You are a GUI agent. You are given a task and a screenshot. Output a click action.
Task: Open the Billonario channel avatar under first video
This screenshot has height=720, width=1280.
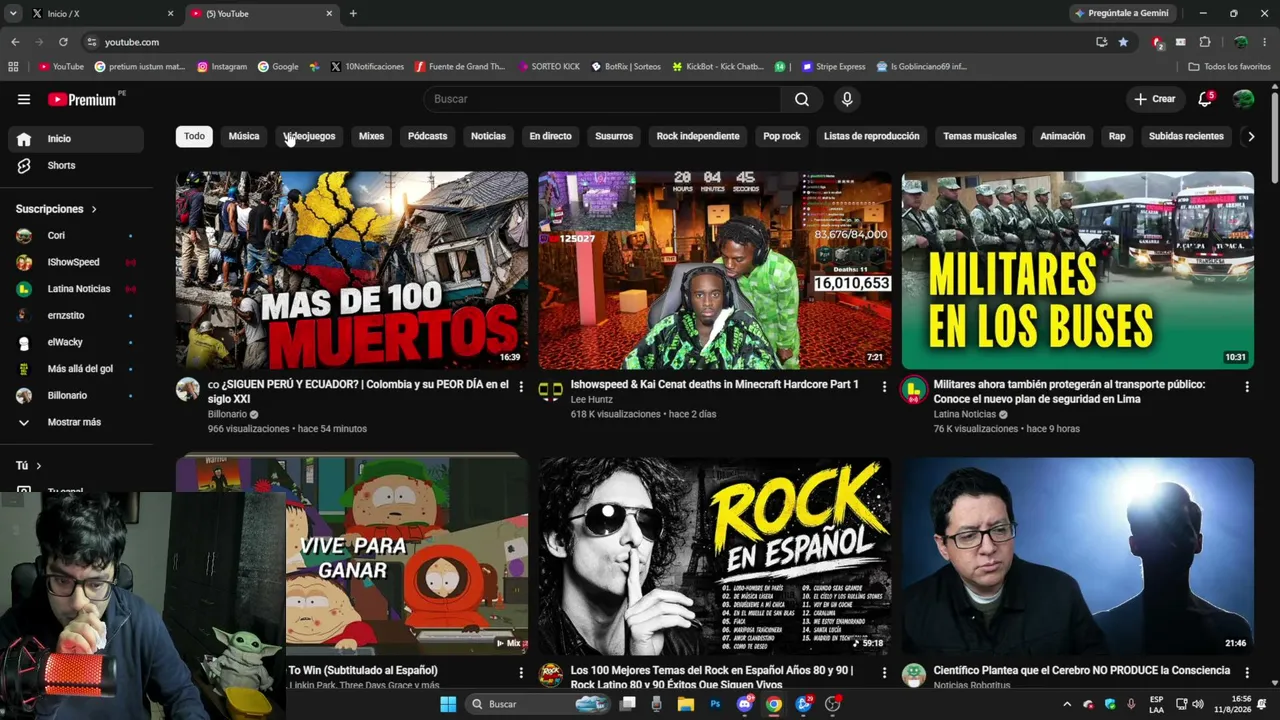[188, 390]
